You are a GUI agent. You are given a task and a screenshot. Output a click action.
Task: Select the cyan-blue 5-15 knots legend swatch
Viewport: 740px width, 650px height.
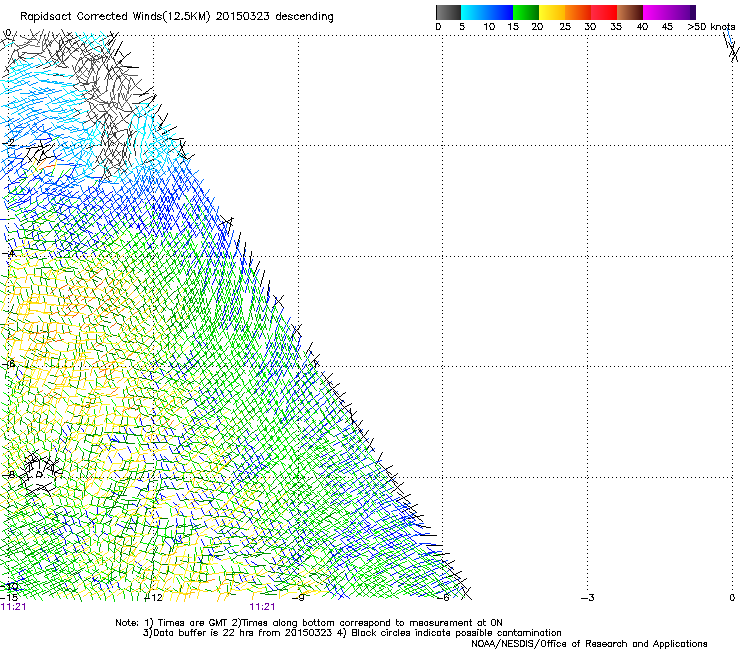pos(487,12)
